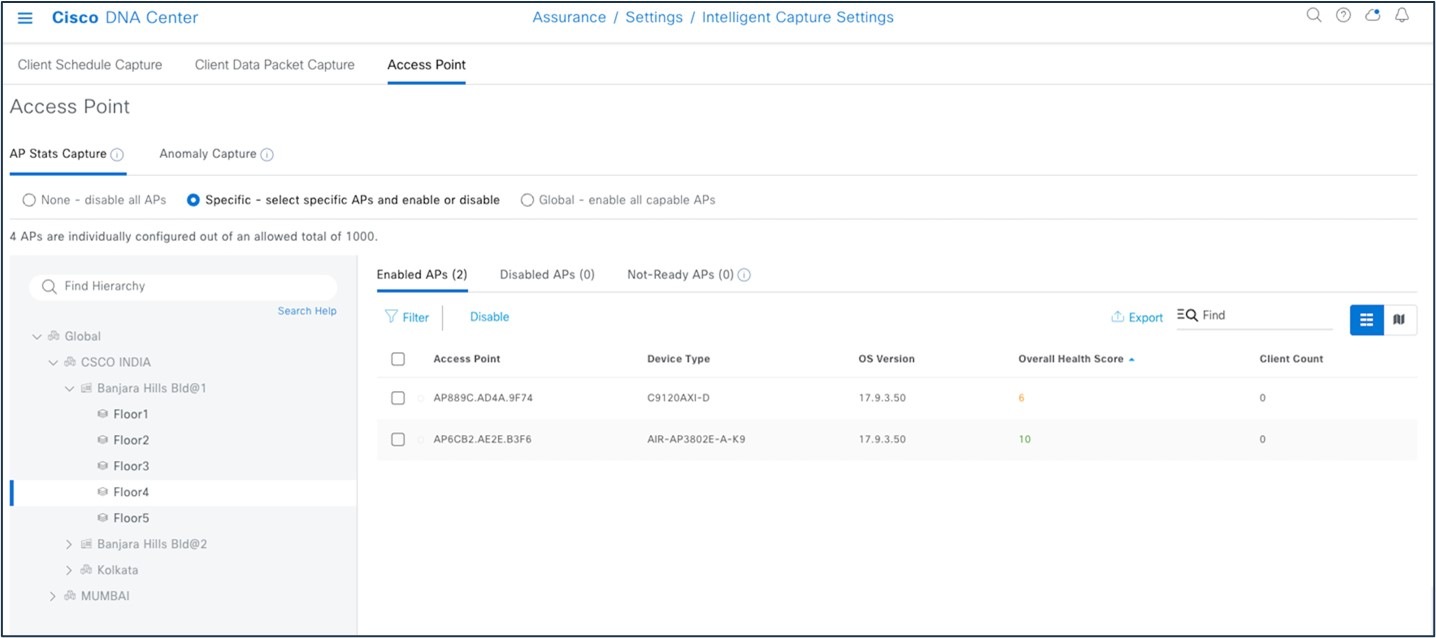The width and height of the screenshot is (1436, 638).
Task: Check the select-all checkbox in the AP table
Action: (x=397, y=358)
